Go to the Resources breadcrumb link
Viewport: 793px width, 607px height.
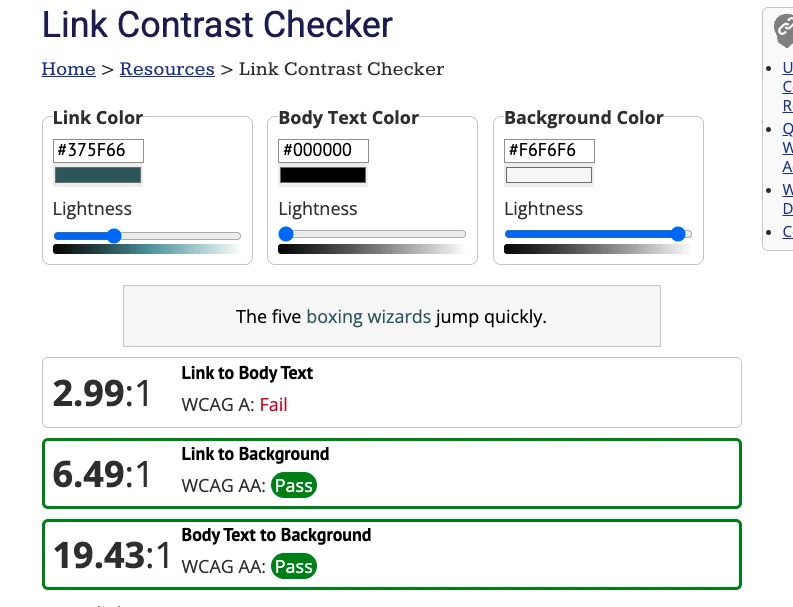[x=167, y=69]
